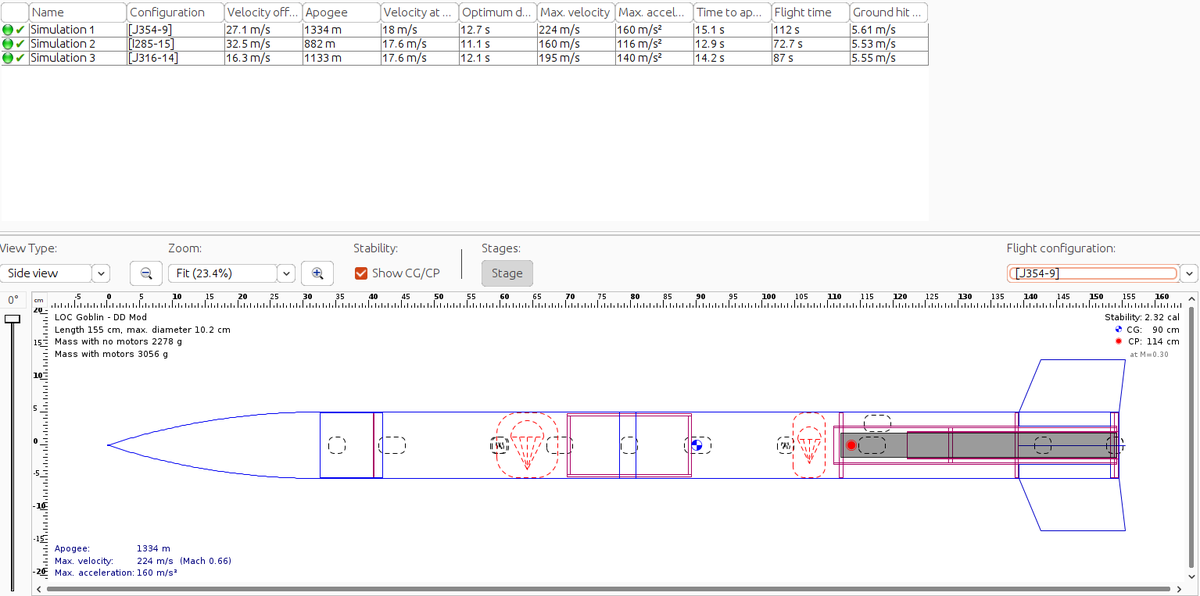Disable the Show CG/CP checkbox
1200x596 pixels.
click(x=361, y=272)
